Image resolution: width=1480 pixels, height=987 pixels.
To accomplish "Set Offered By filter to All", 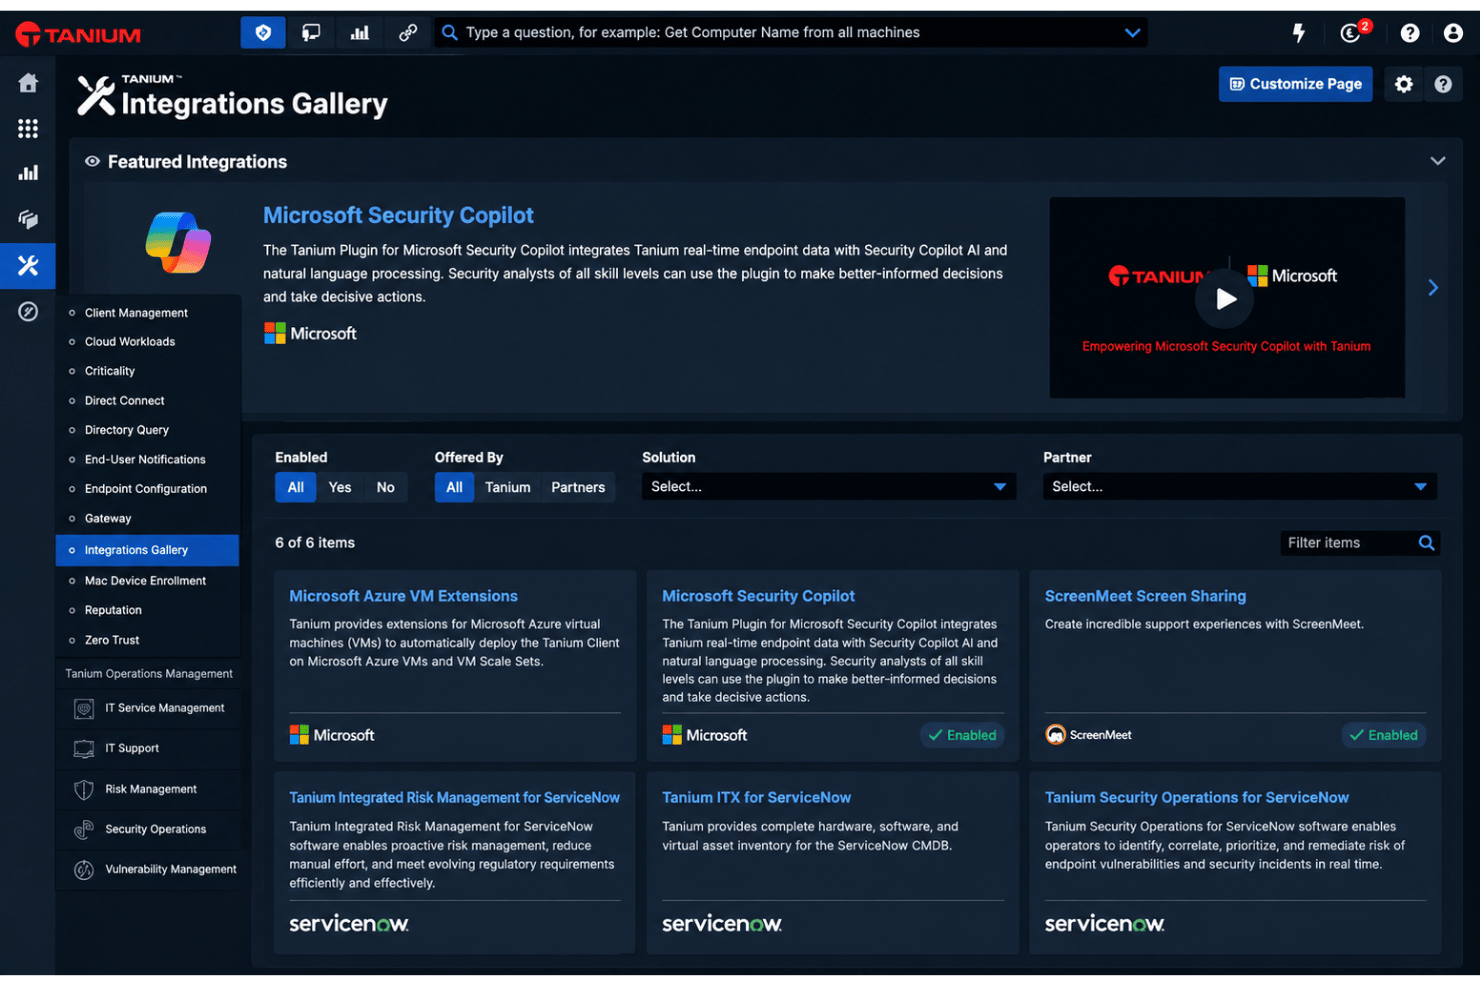I will (454, 488).
